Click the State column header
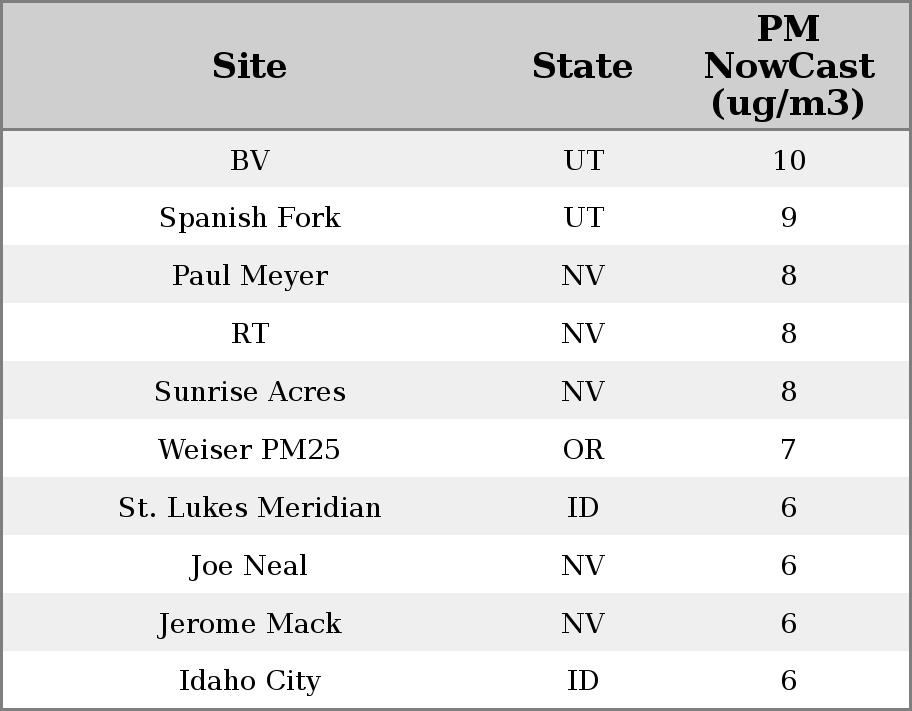Image resolution: width=912 pixels, height=711 pixels. click(582, 67)
